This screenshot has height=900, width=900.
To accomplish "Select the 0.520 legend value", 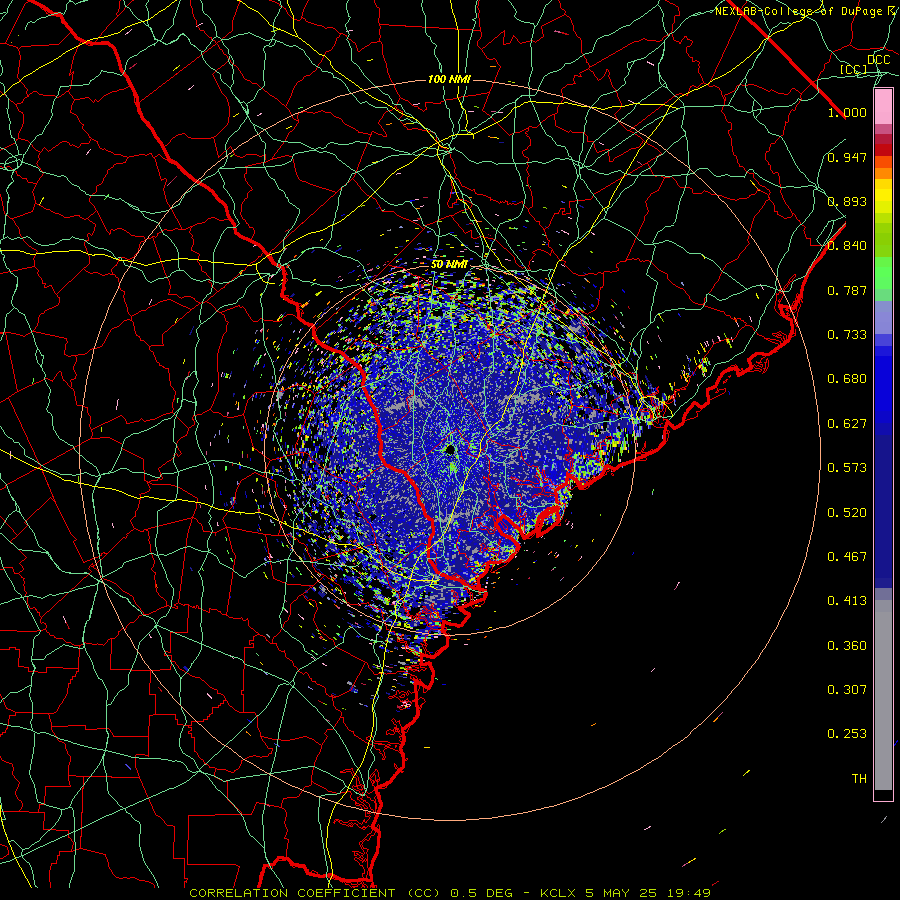I will click(x=847, y=513).
